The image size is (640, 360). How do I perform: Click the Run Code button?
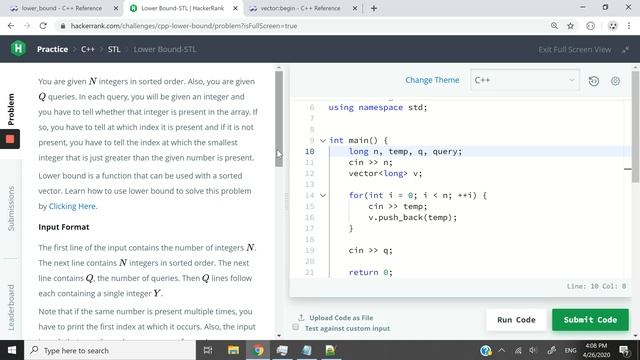[x=516, y=320]
